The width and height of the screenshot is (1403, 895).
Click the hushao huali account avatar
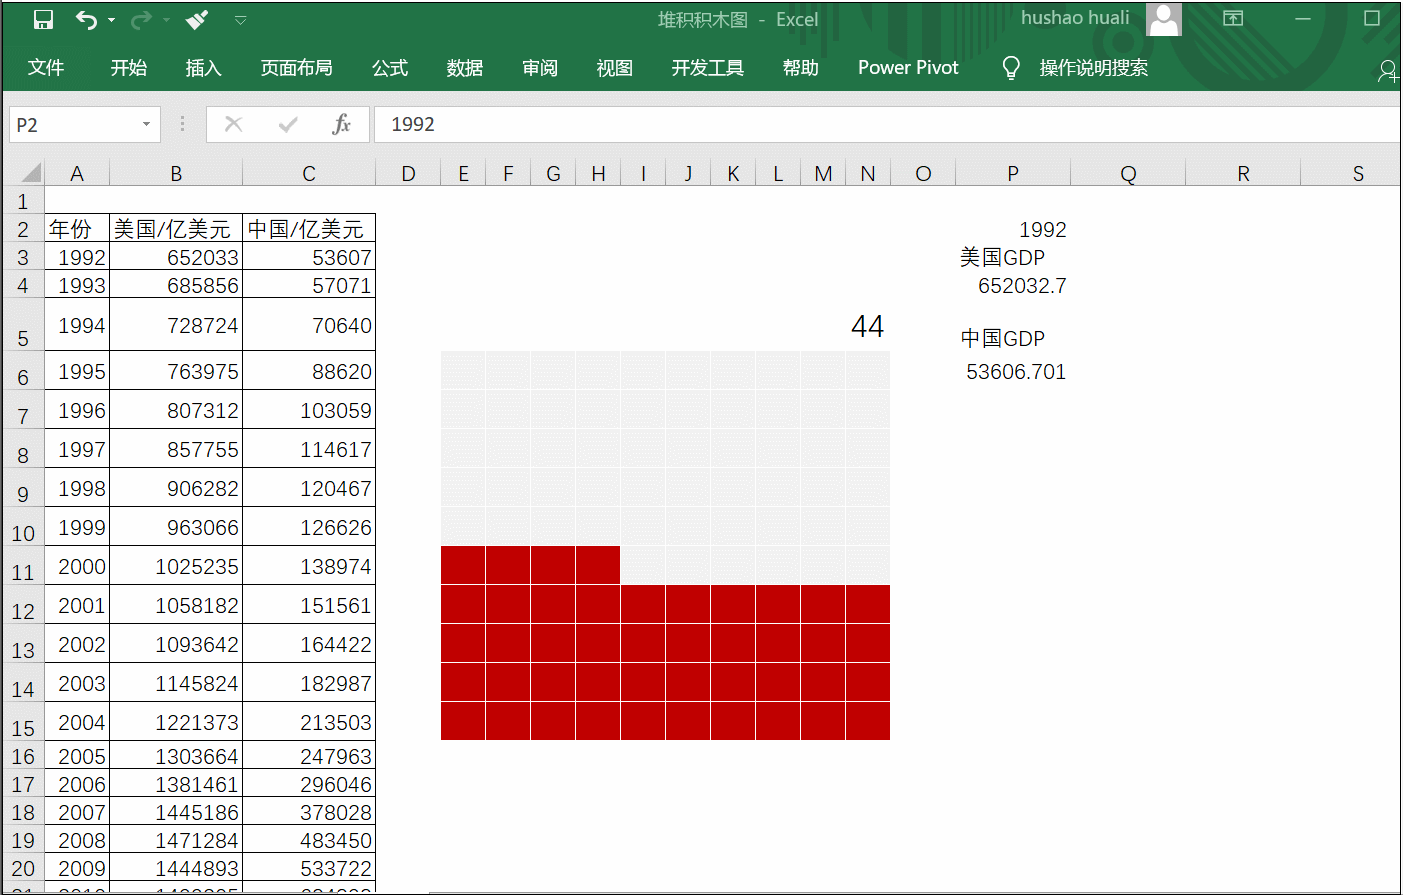click(1163, 18)
